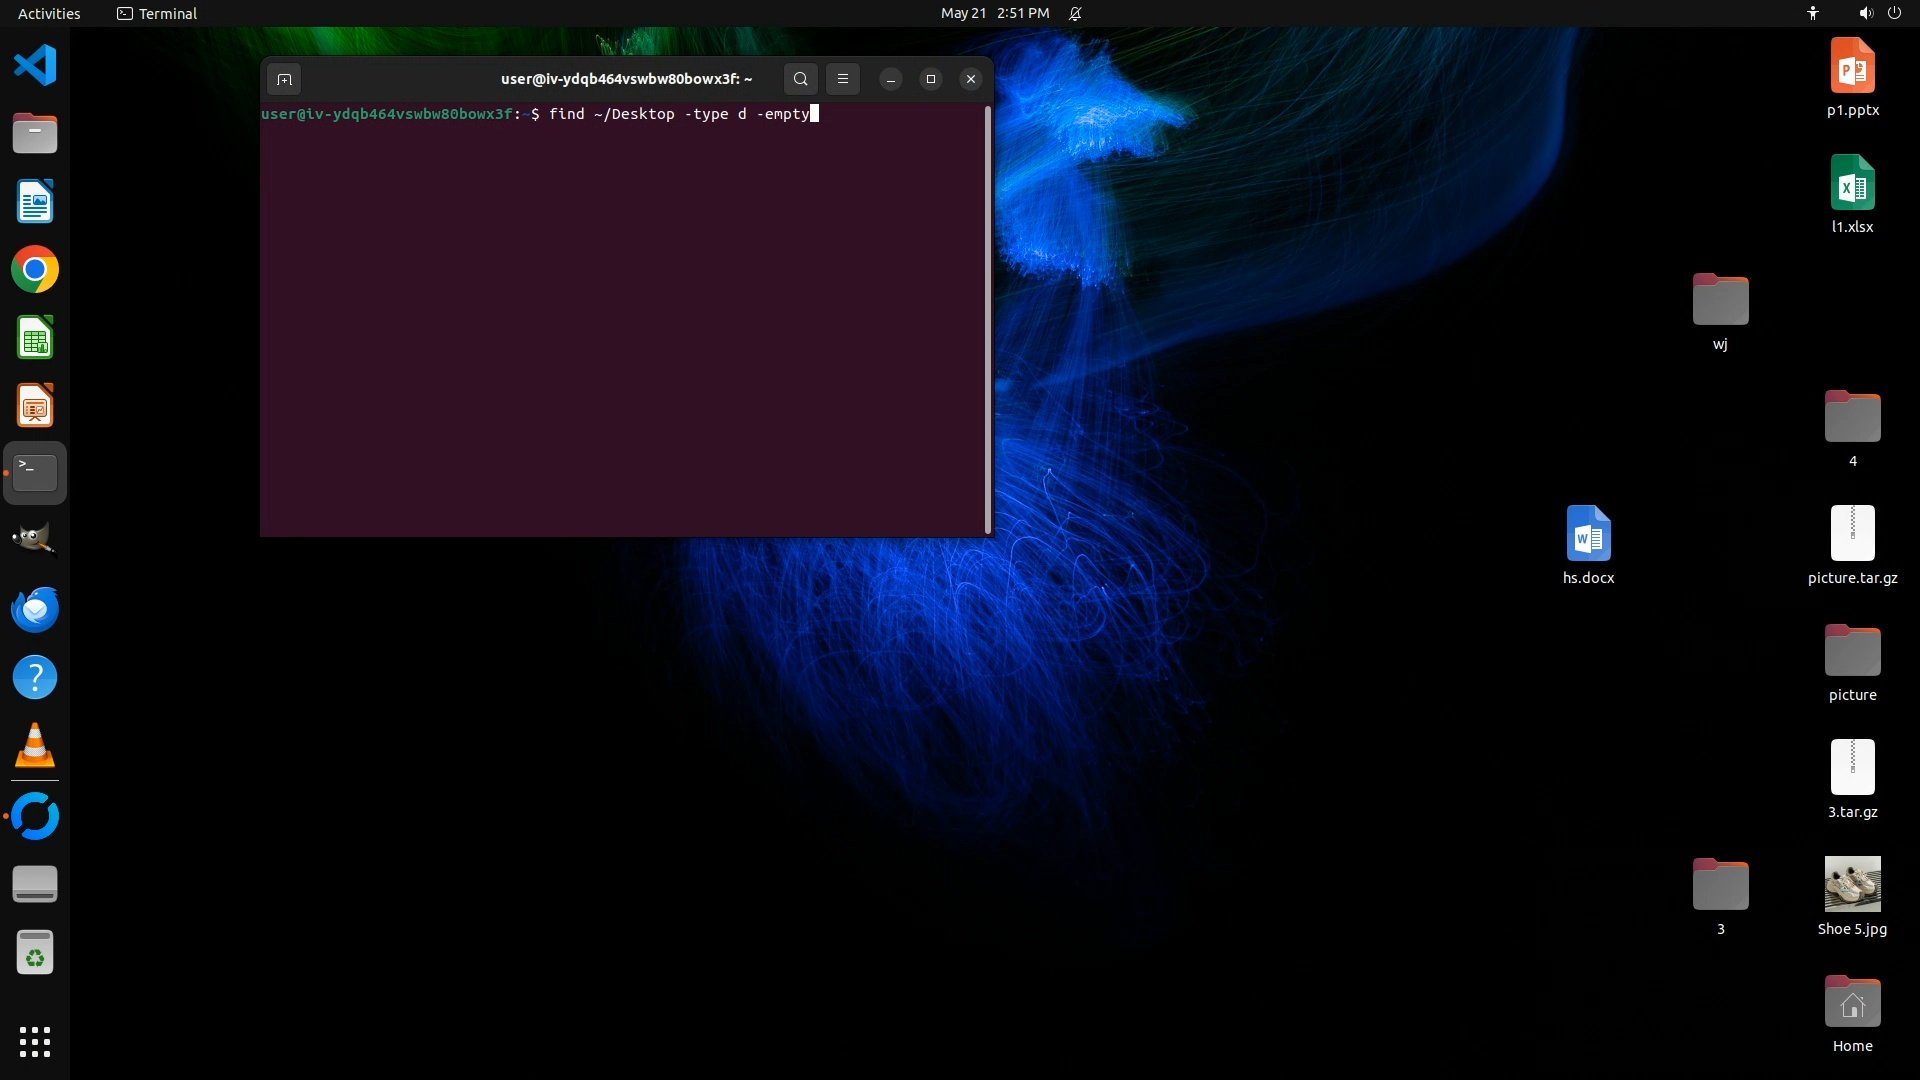Click the terminal vertical scrollbar
Screen dimensions: 1920x1080
click(988, 320)
